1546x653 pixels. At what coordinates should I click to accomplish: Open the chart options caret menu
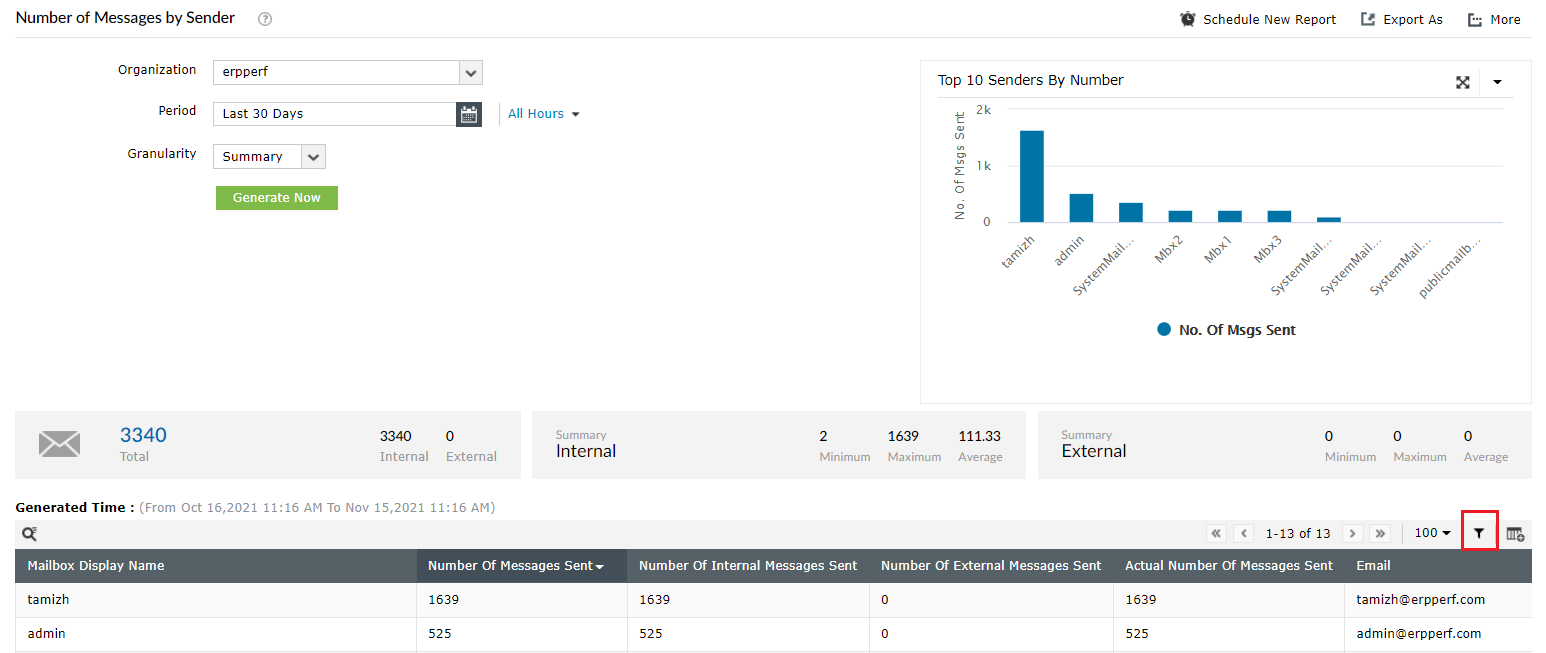point(1497,82)
